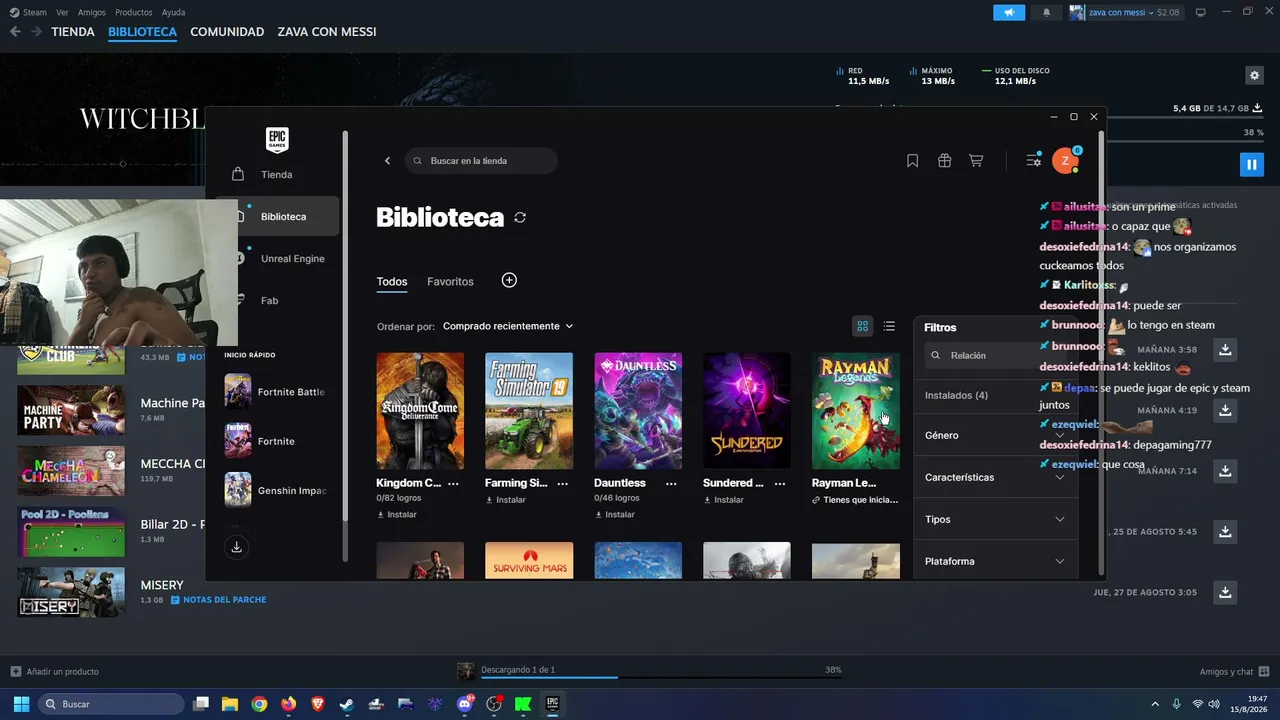Open the Windows Start menu
The image size is (1280, 720).
(x=21, y=704)
